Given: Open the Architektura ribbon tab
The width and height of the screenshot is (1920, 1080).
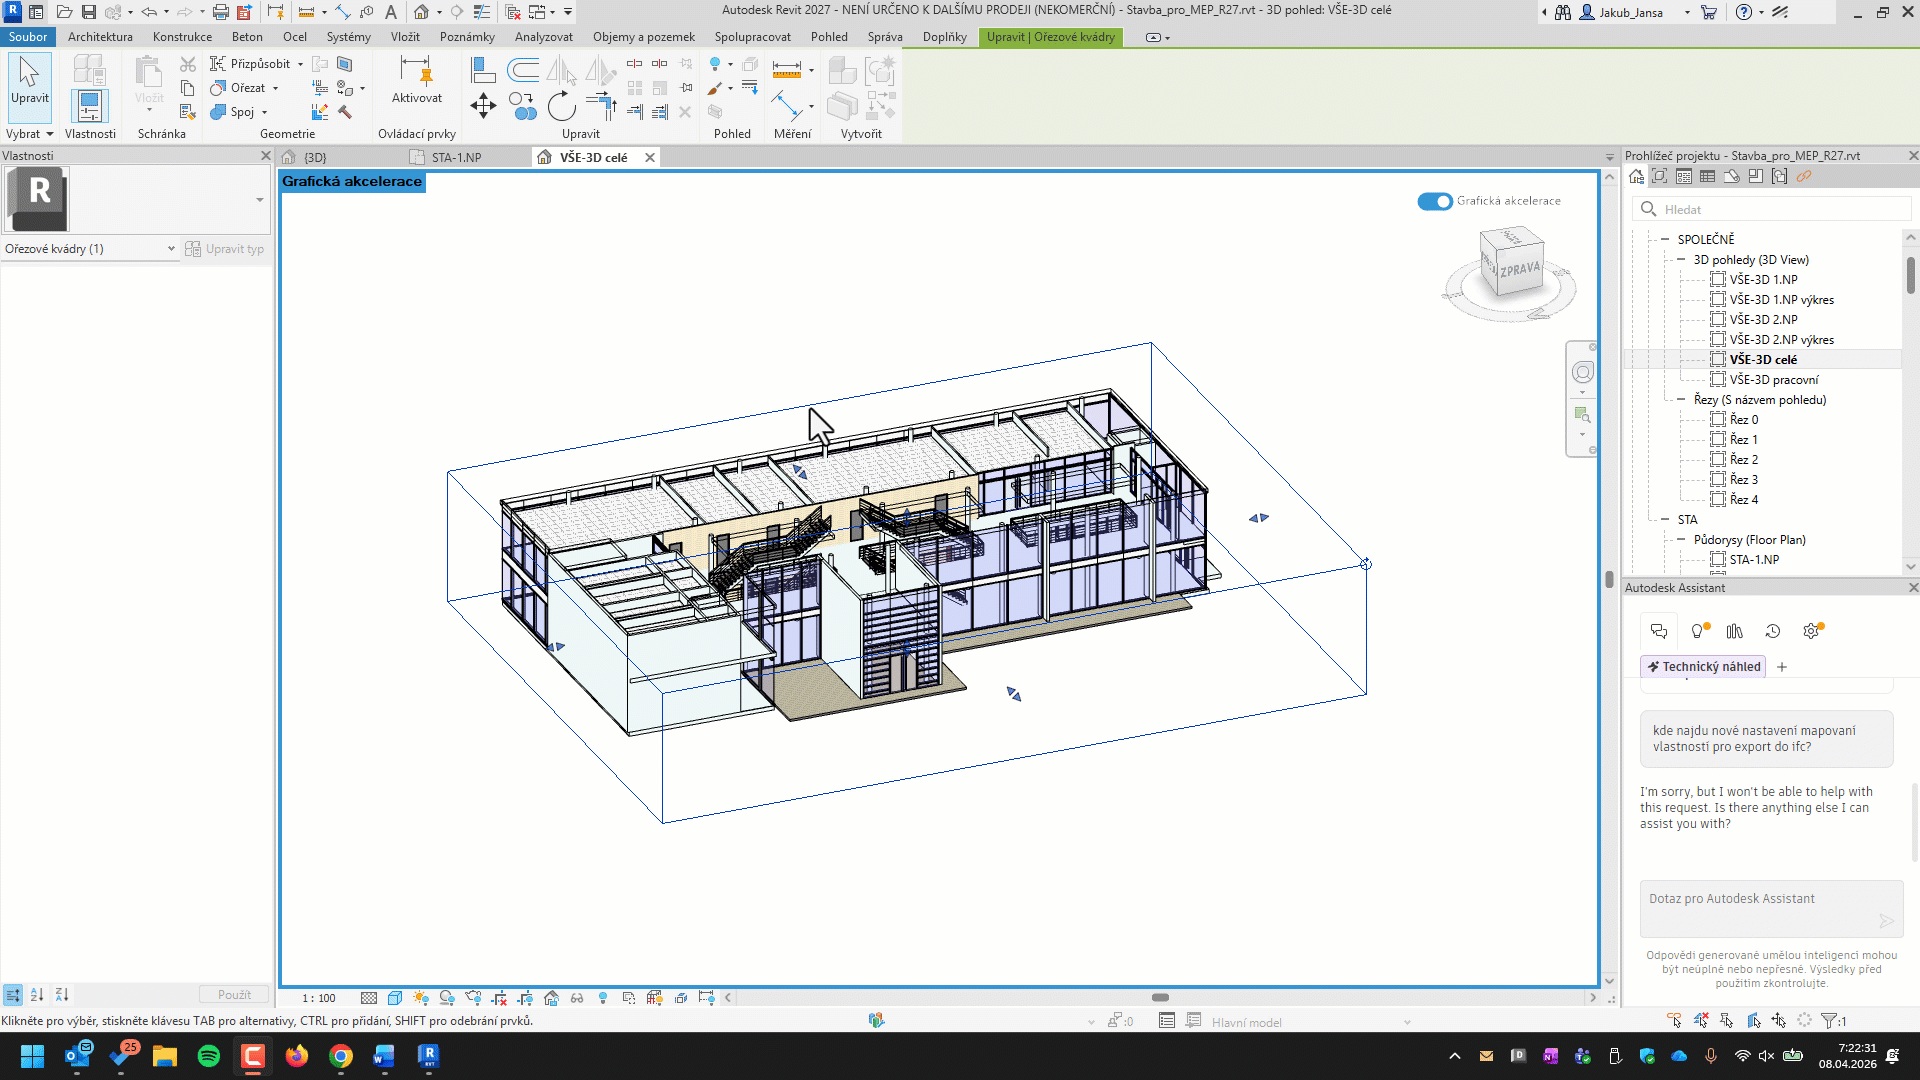Looking at the screenshot, I should point(100,37).
